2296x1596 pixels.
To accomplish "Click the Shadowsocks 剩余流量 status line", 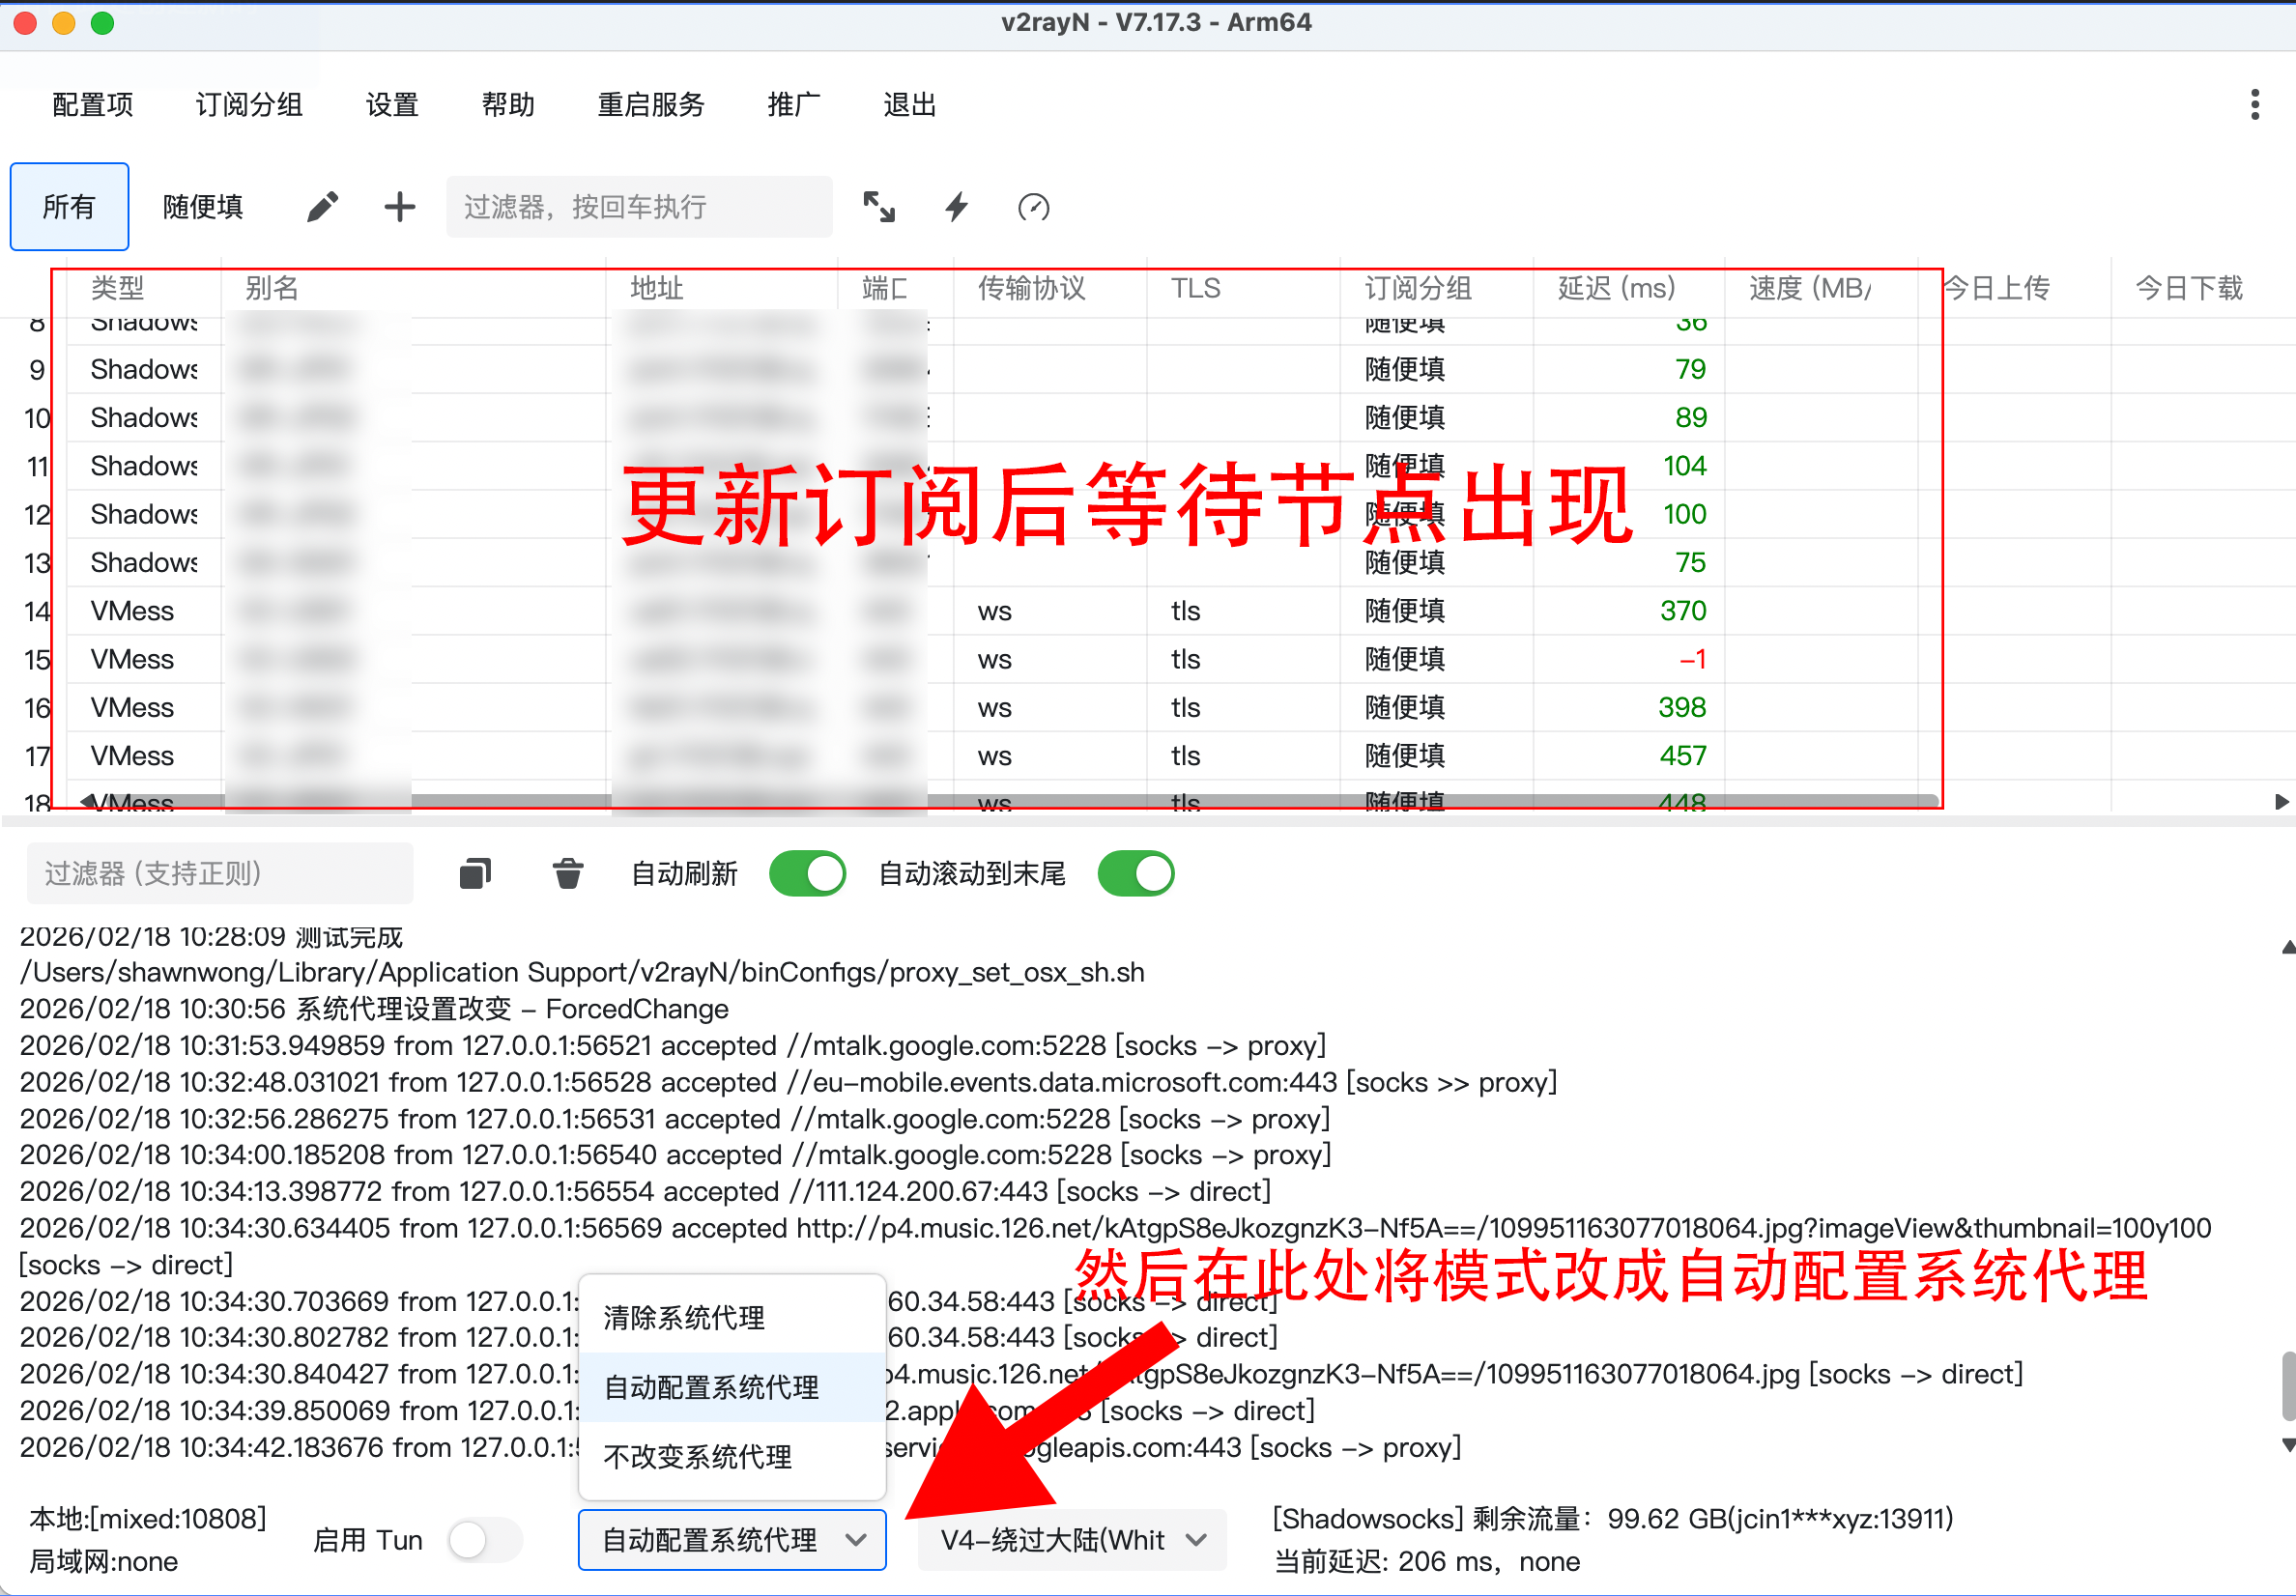I will tap(1613, 1518).
